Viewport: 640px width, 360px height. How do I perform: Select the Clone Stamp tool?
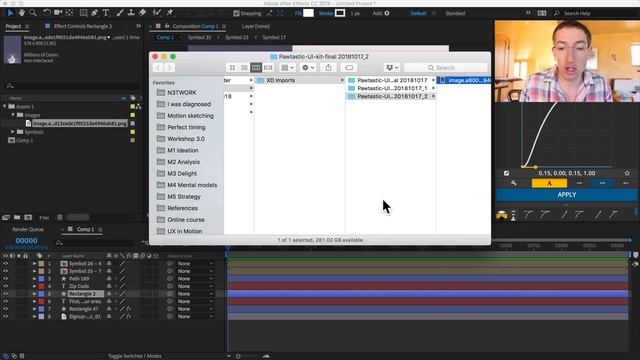131,13
